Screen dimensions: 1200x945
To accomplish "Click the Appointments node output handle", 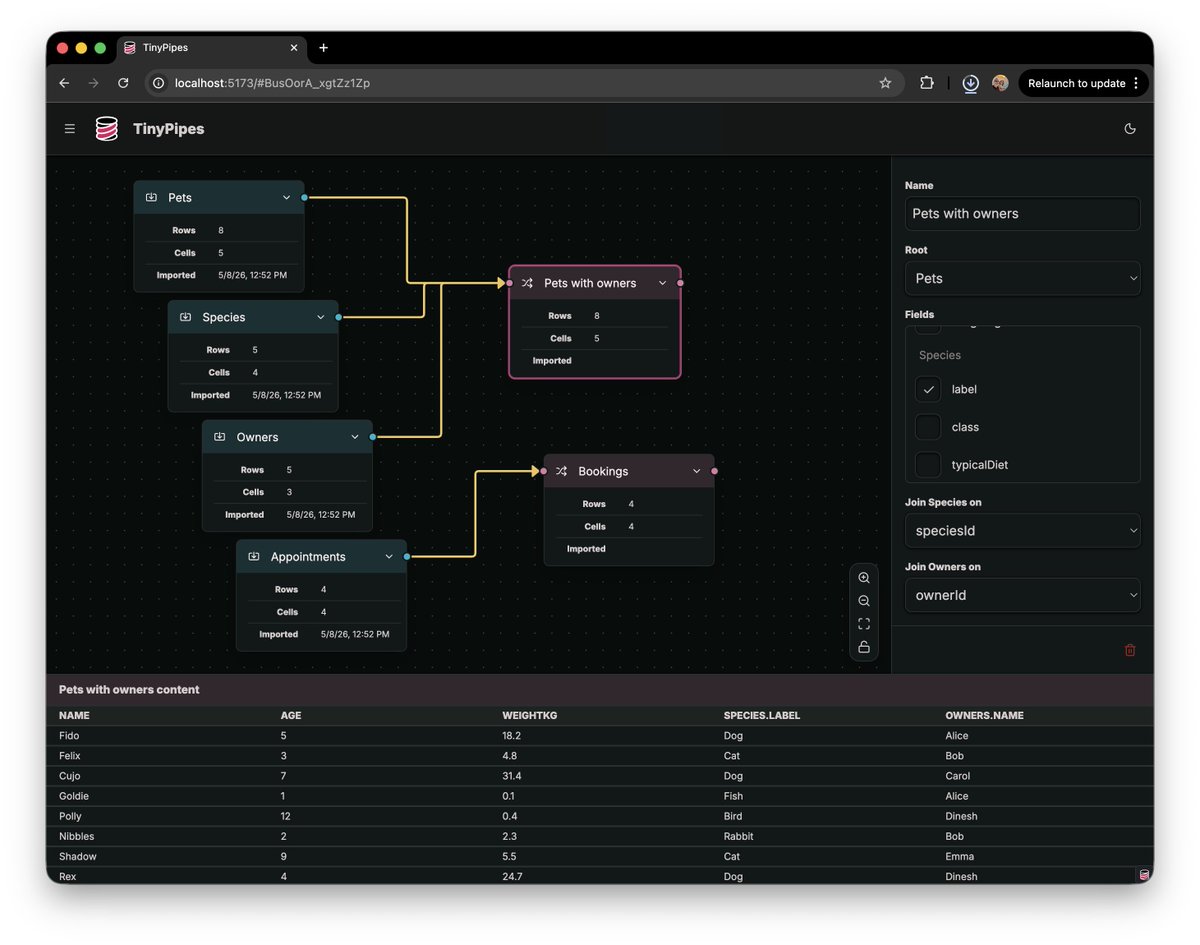I will pyautogui.click(x=407, y=557).
